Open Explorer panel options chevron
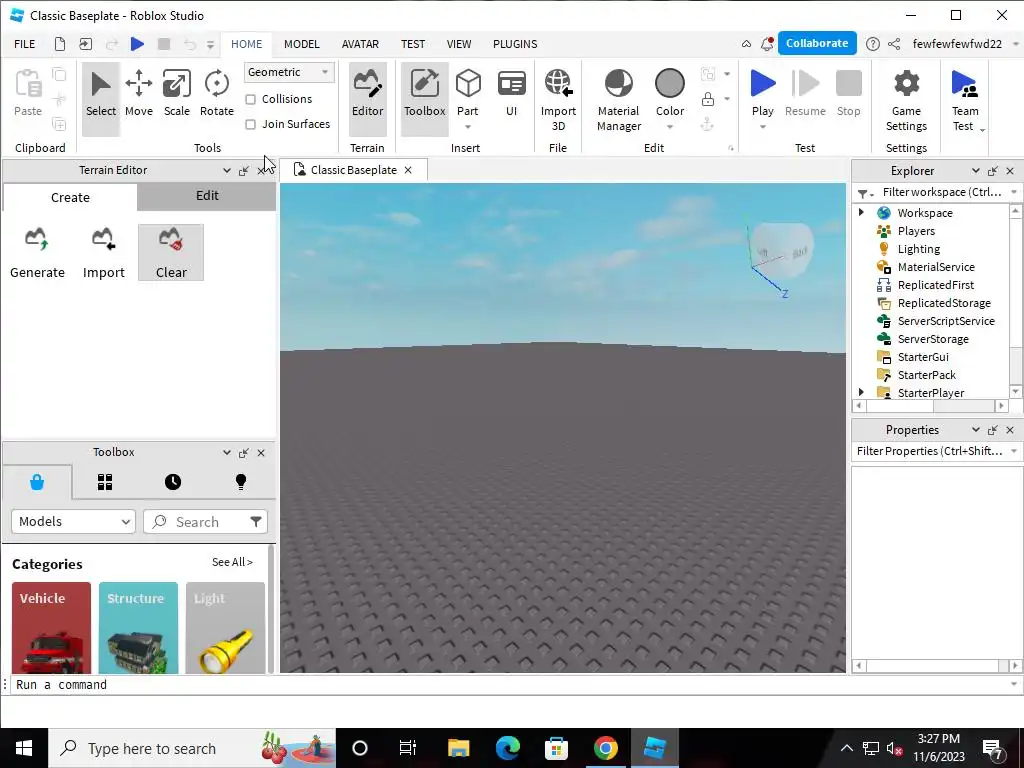 tap(975, 170)
